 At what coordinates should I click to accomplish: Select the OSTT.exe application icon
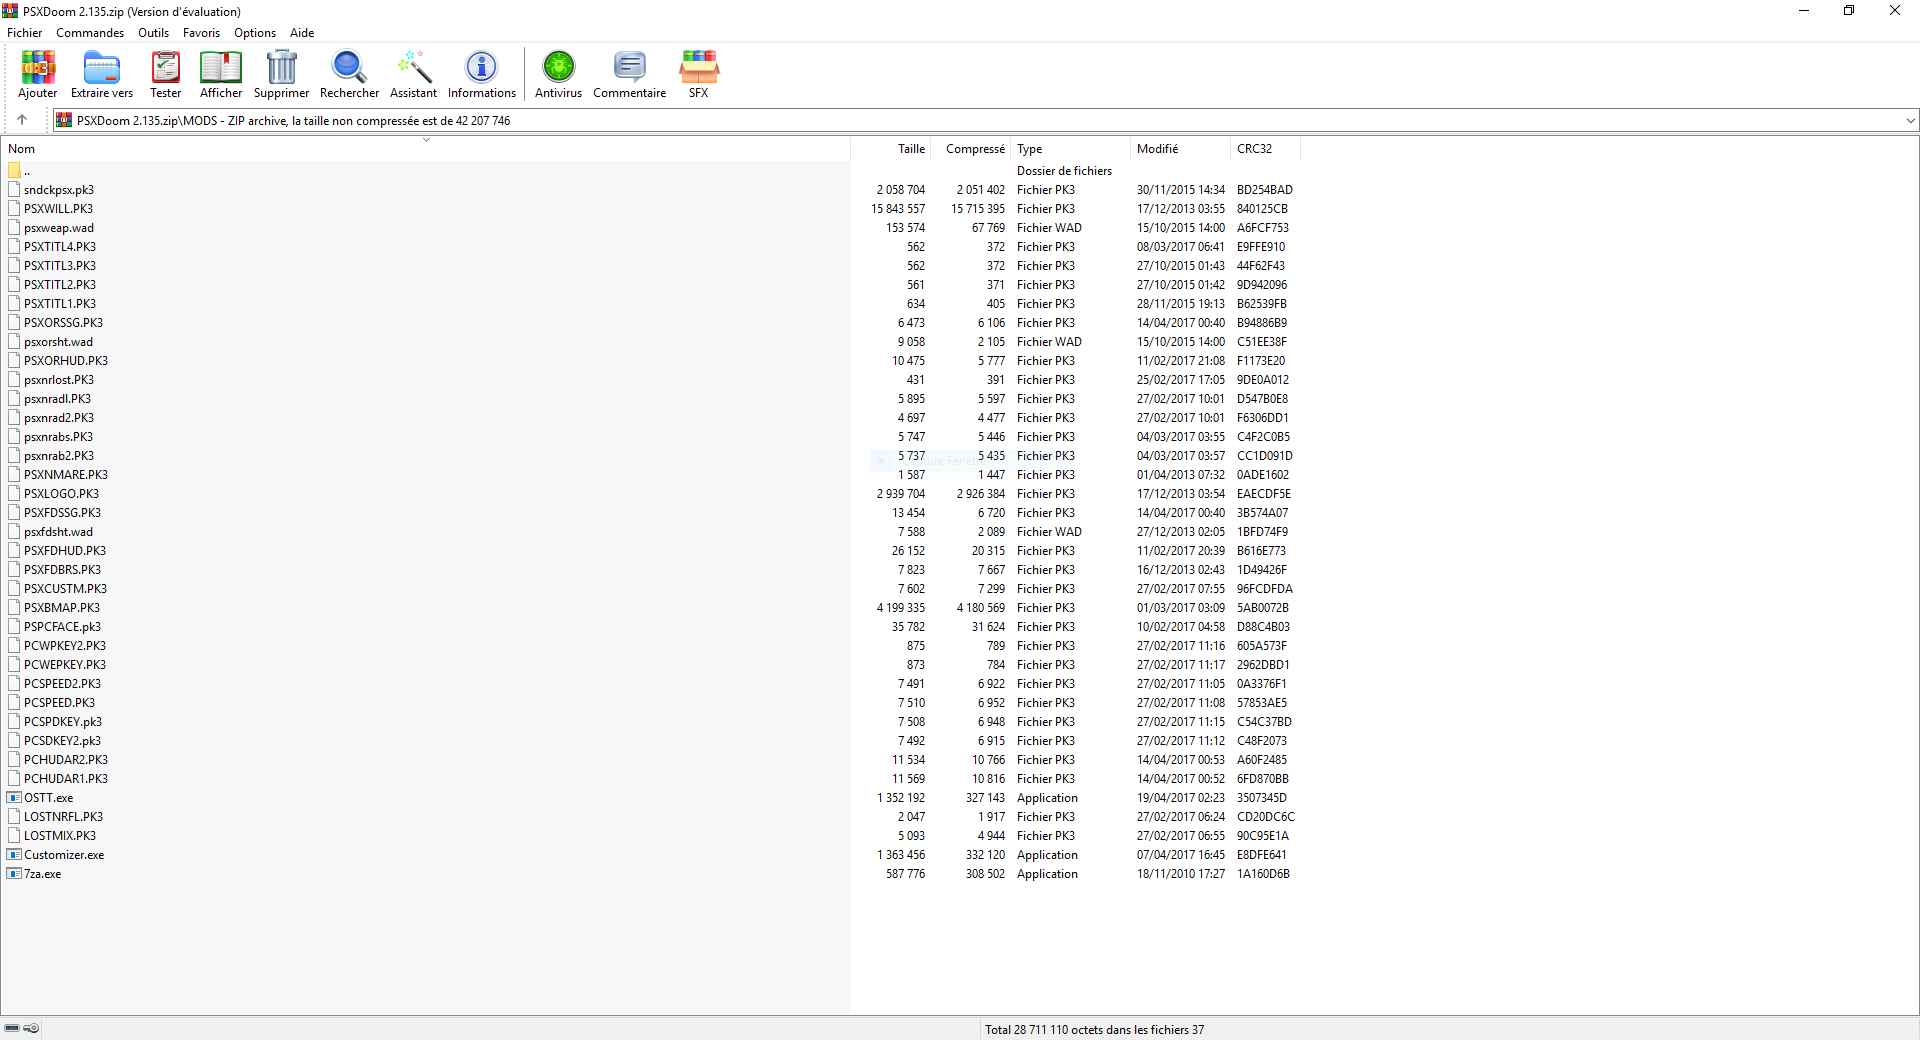point(14,798)
